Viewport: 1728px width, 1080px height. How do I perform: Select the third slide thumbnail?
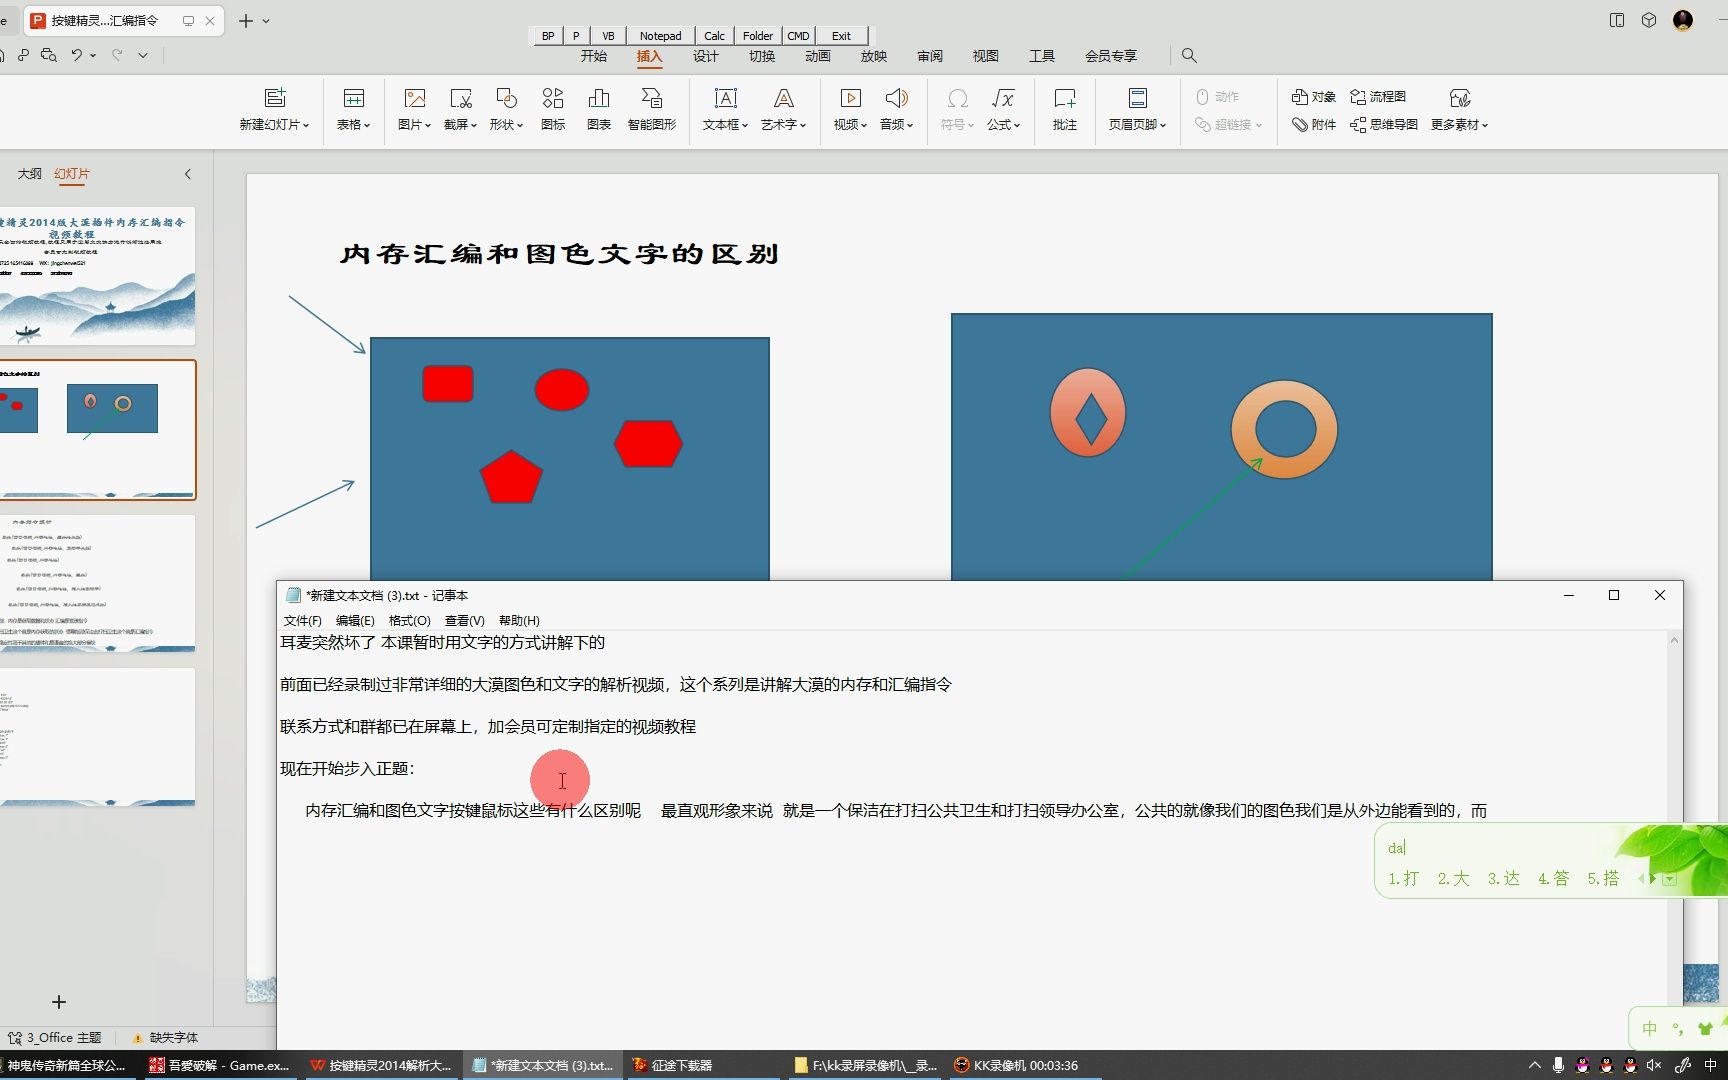[x=97, y=584]
